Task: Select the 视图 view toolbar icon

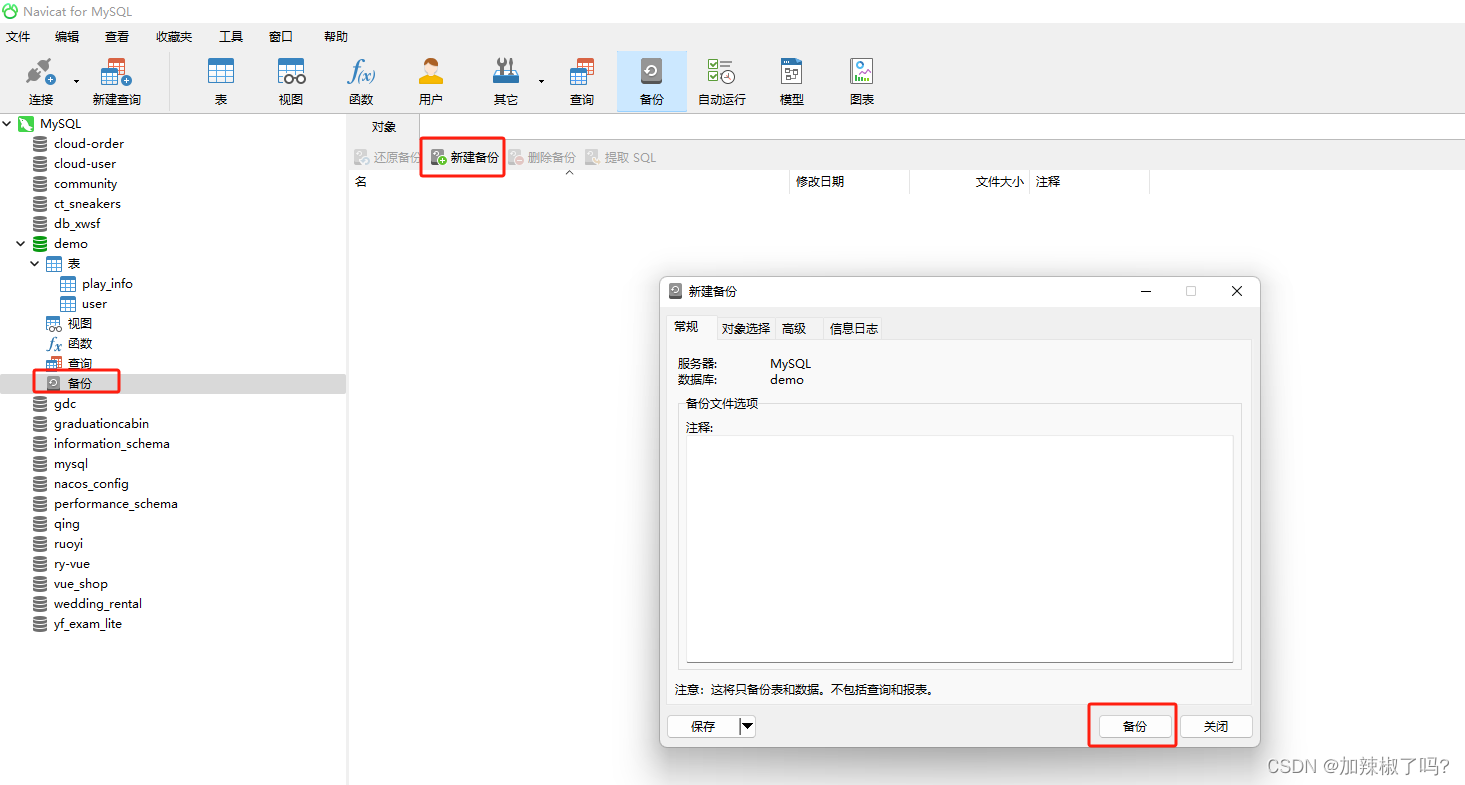Action: [291, 81]
